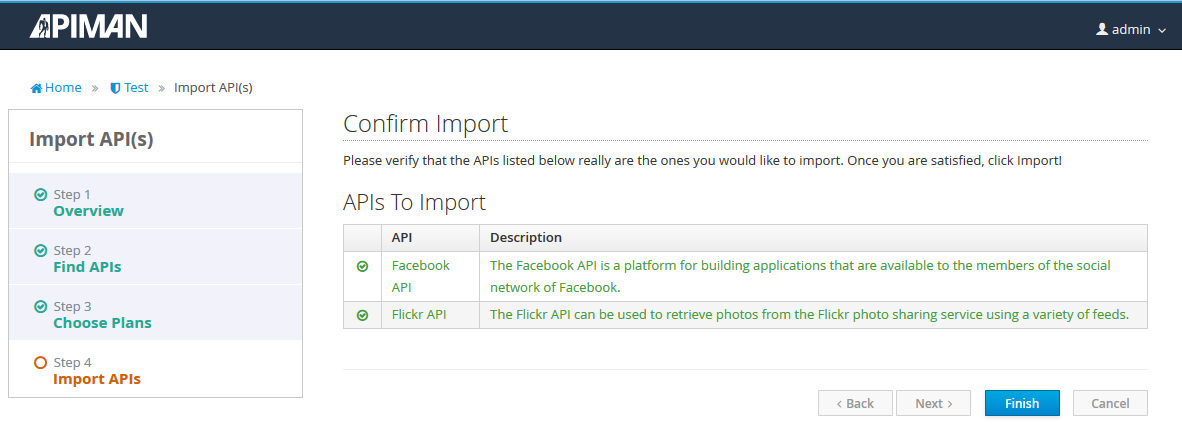Click Finish to import APIs
This screenshot has height=437, width=1182.
tap(1022, 403)
